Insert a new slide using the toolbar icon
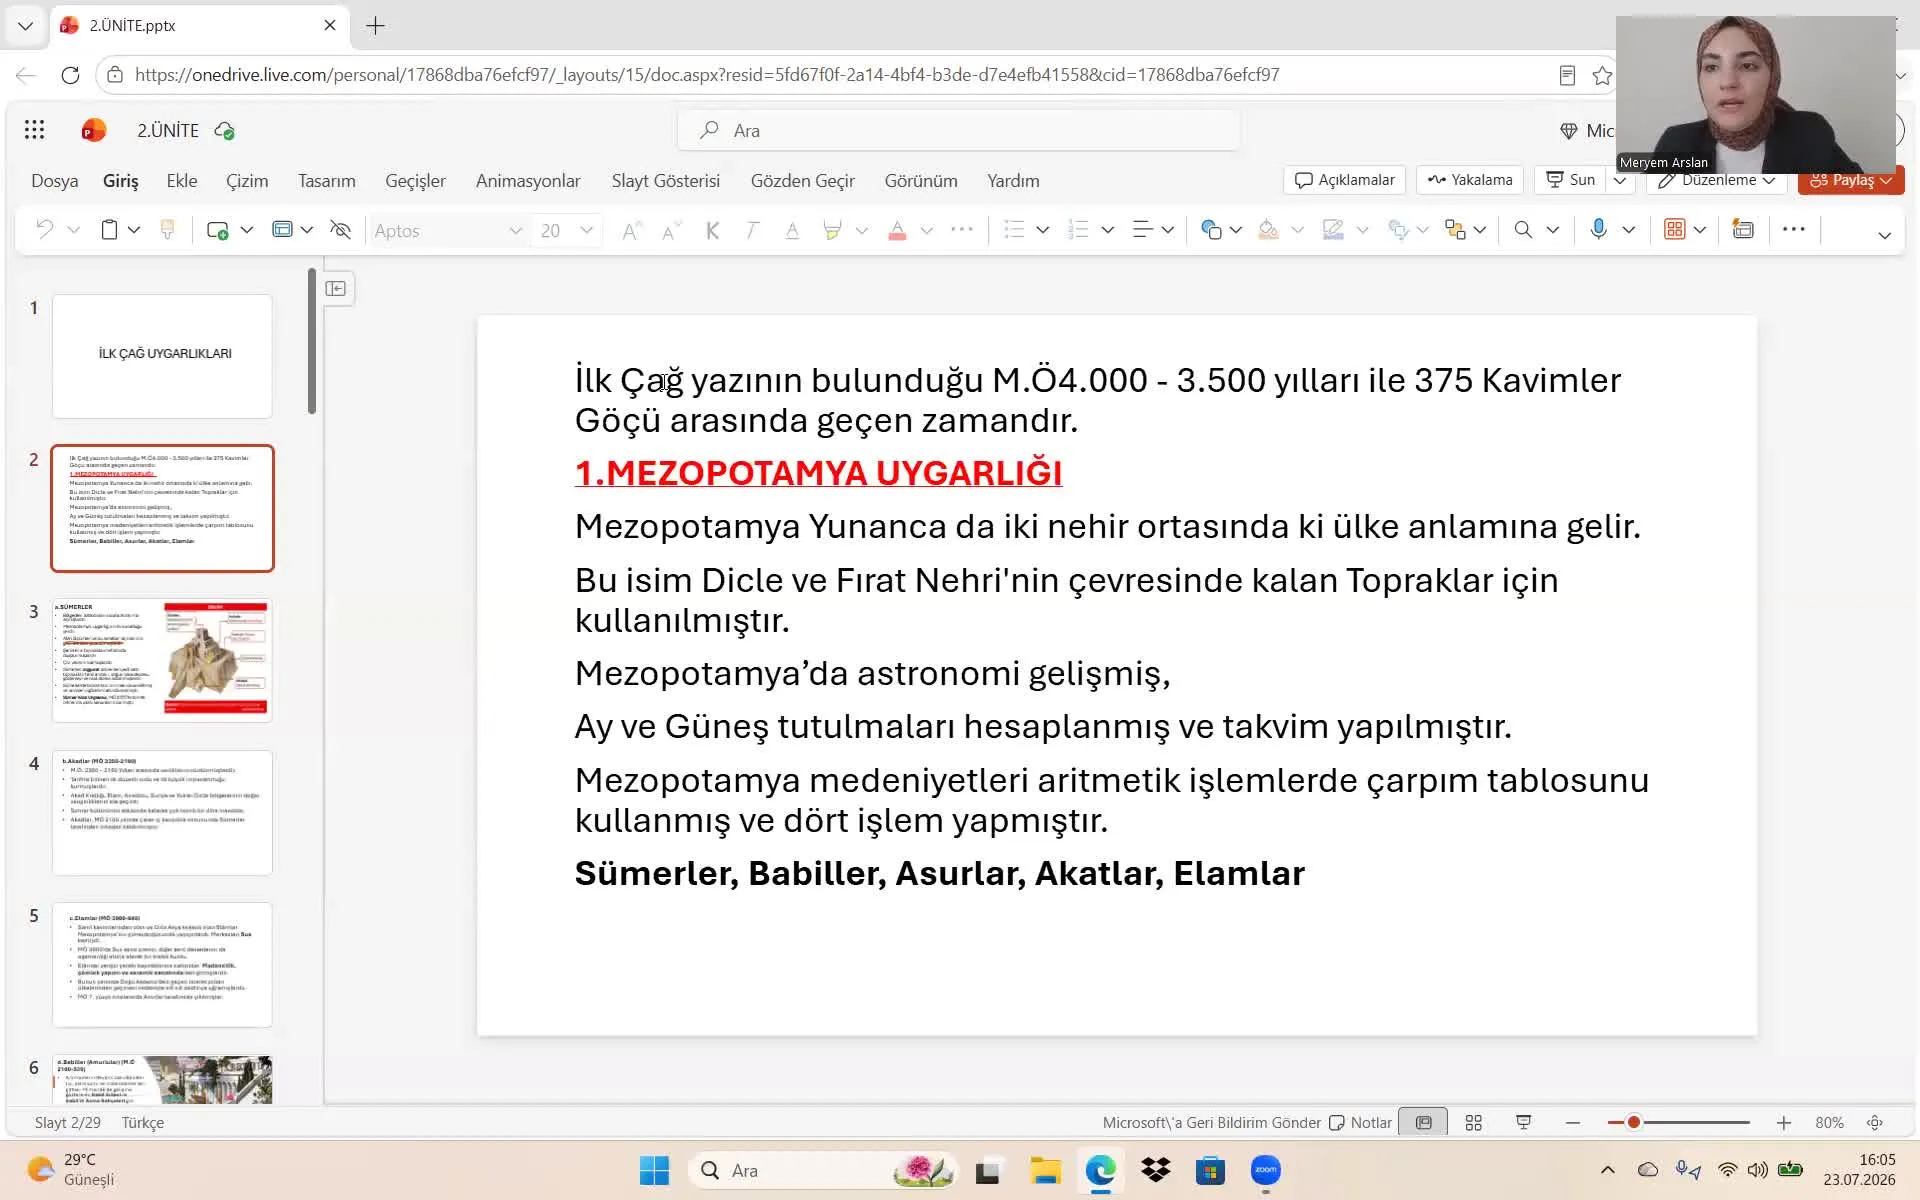 (217, 230)
